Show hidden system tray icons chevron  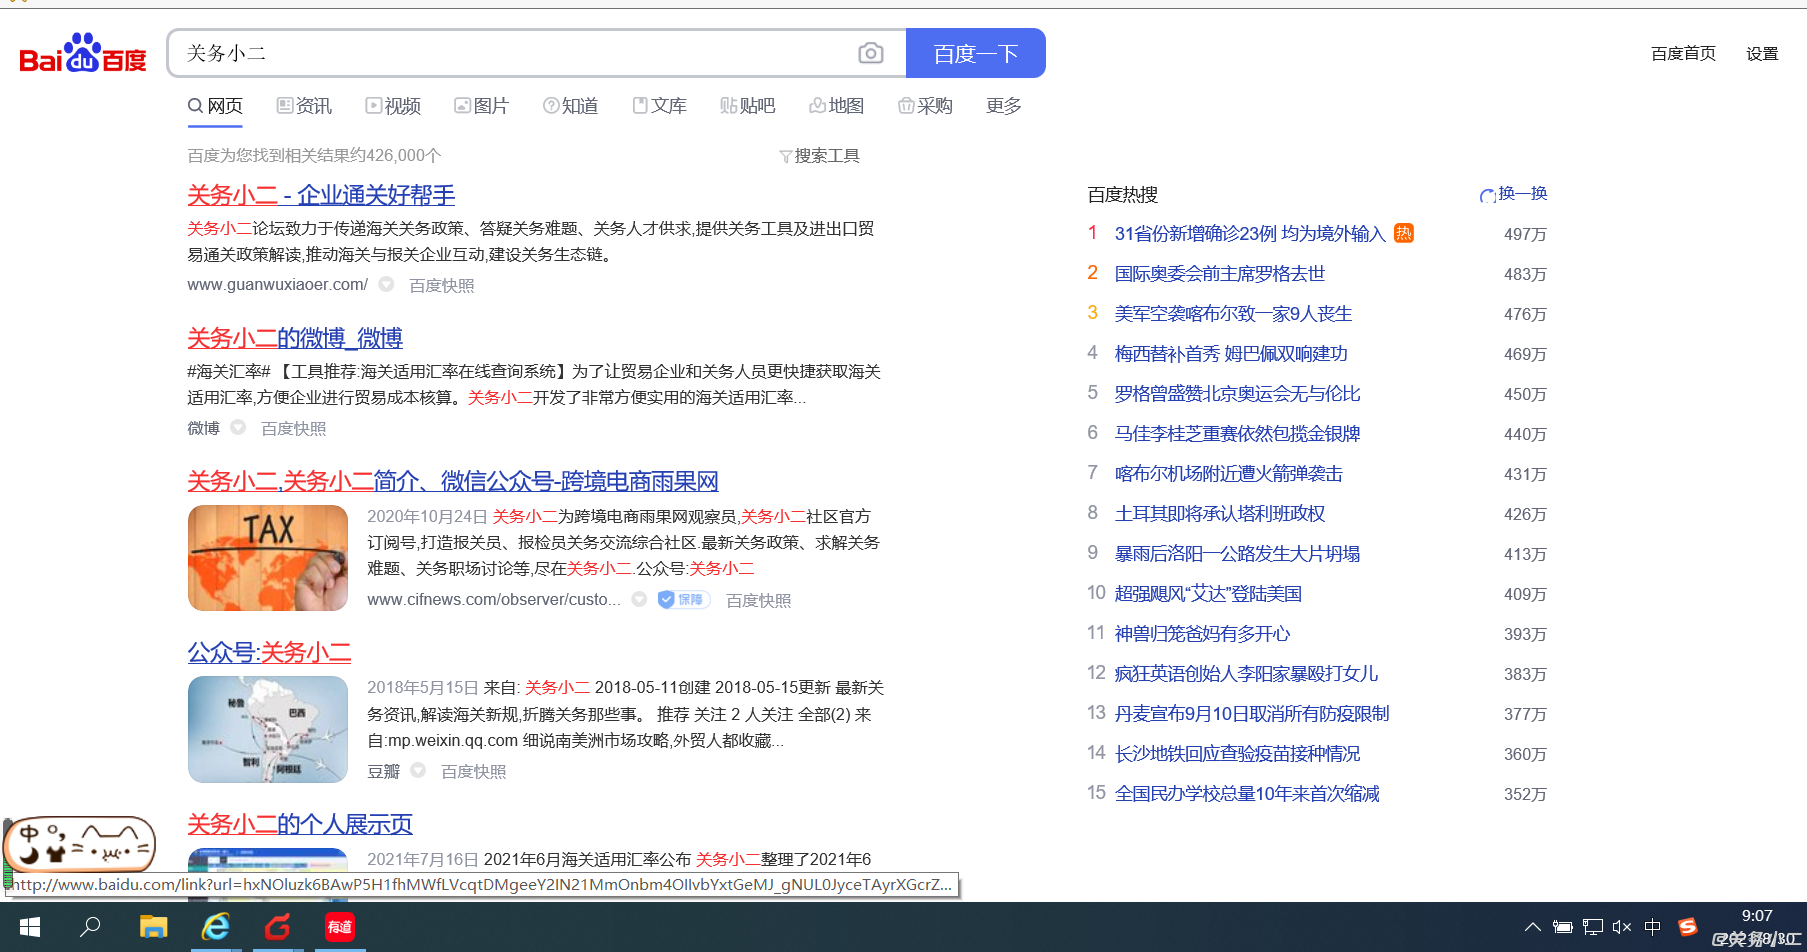click(1532, 927)
